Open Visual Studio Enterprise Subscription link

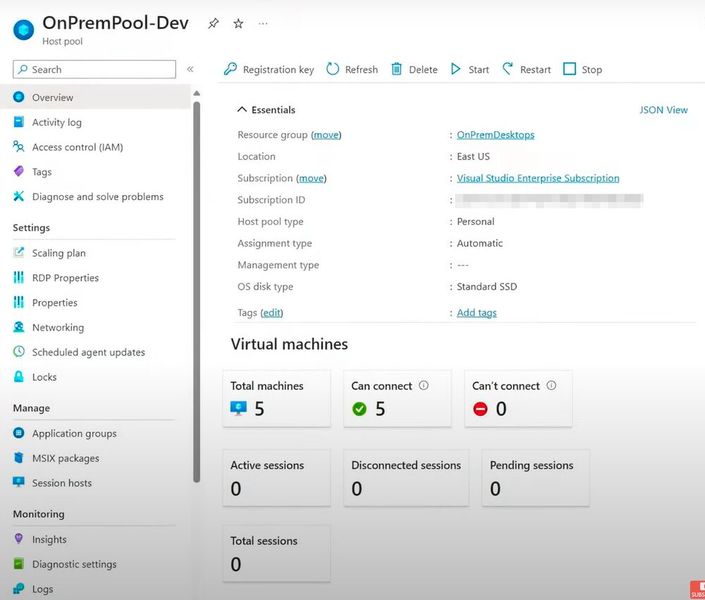pyautogui.click(x=538, y=178)
